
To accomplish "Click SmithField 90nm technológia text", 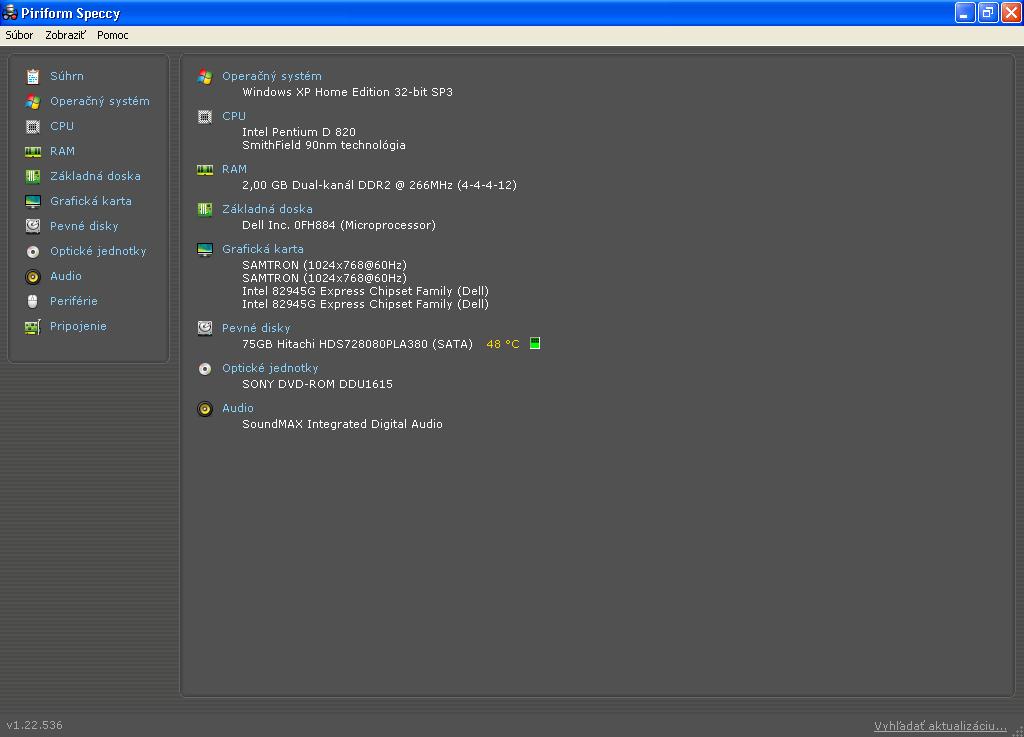I will [x=324, y=145].
